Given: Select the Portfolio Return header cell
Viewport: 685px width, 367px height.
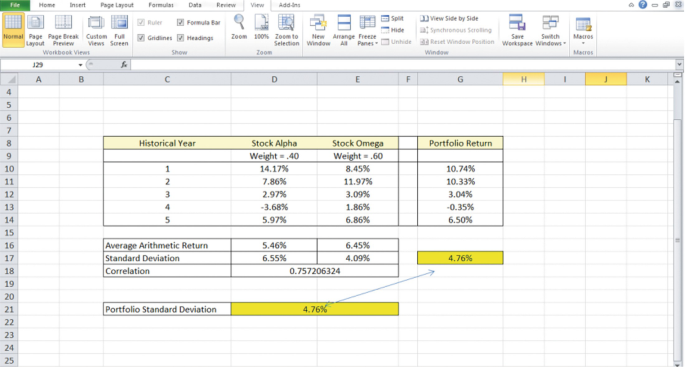Looking at the screenshot, I should click(460, 143).
